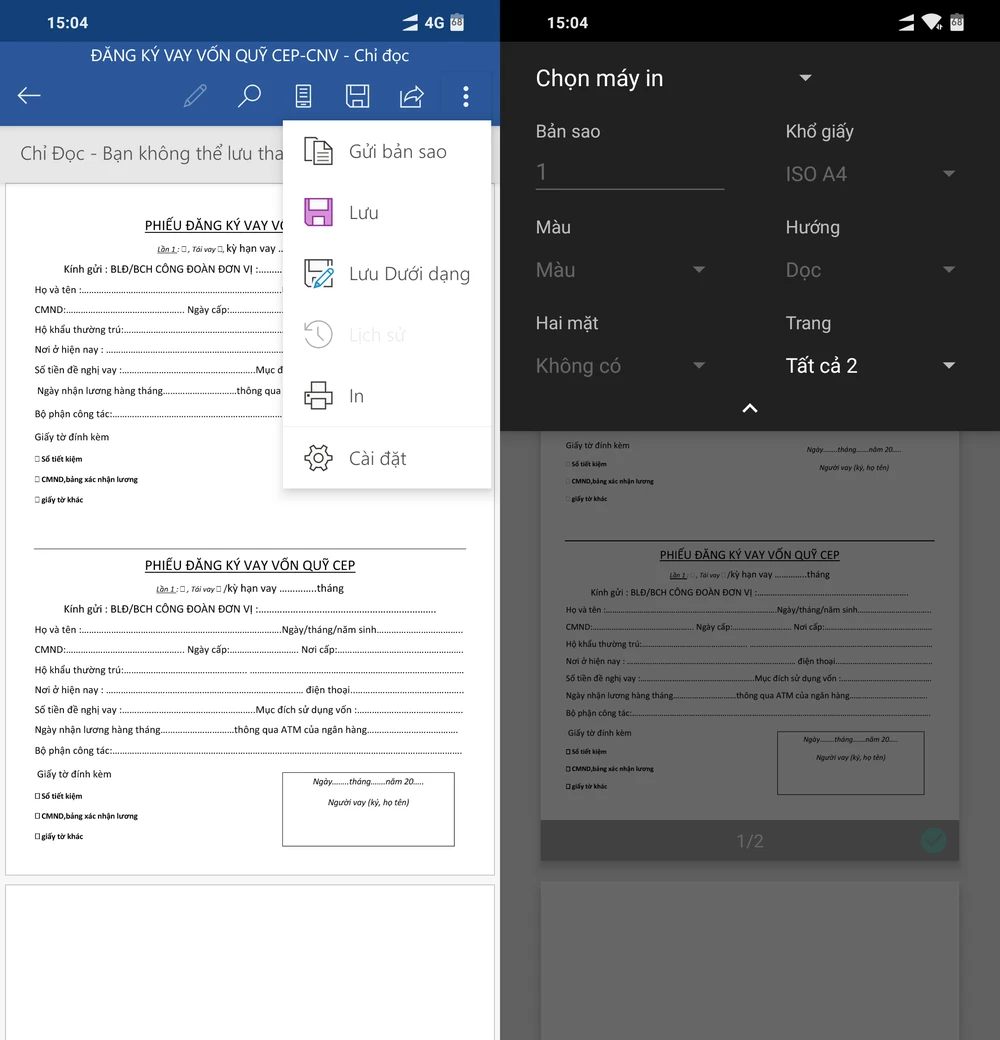Collapse print options with the up chevron
The image size is (1000, 1040).
pyautogui.click(x=750, y=408)
